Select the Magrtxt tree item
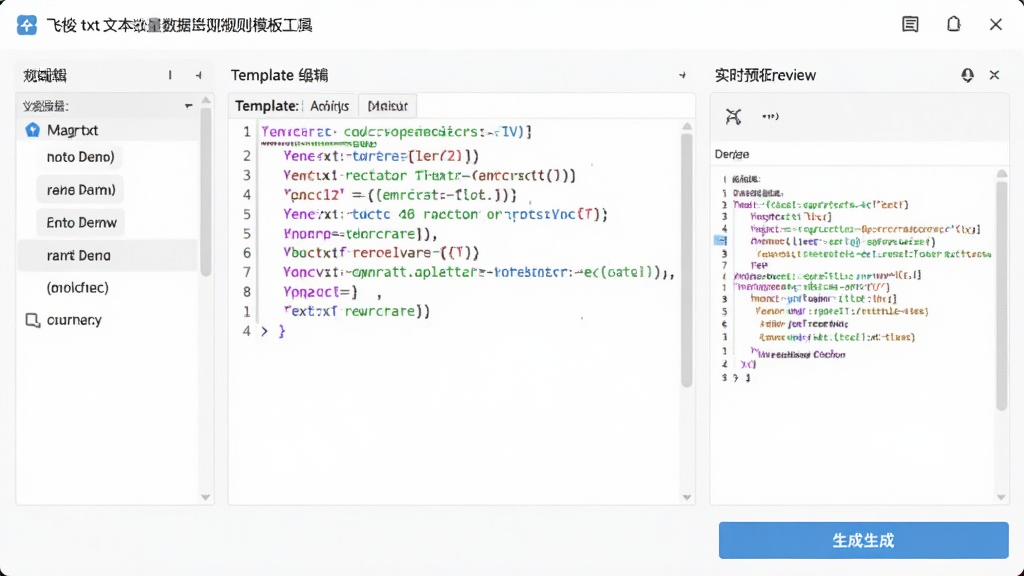Viewport: 1024px width, 576px height. pos(108,130)
